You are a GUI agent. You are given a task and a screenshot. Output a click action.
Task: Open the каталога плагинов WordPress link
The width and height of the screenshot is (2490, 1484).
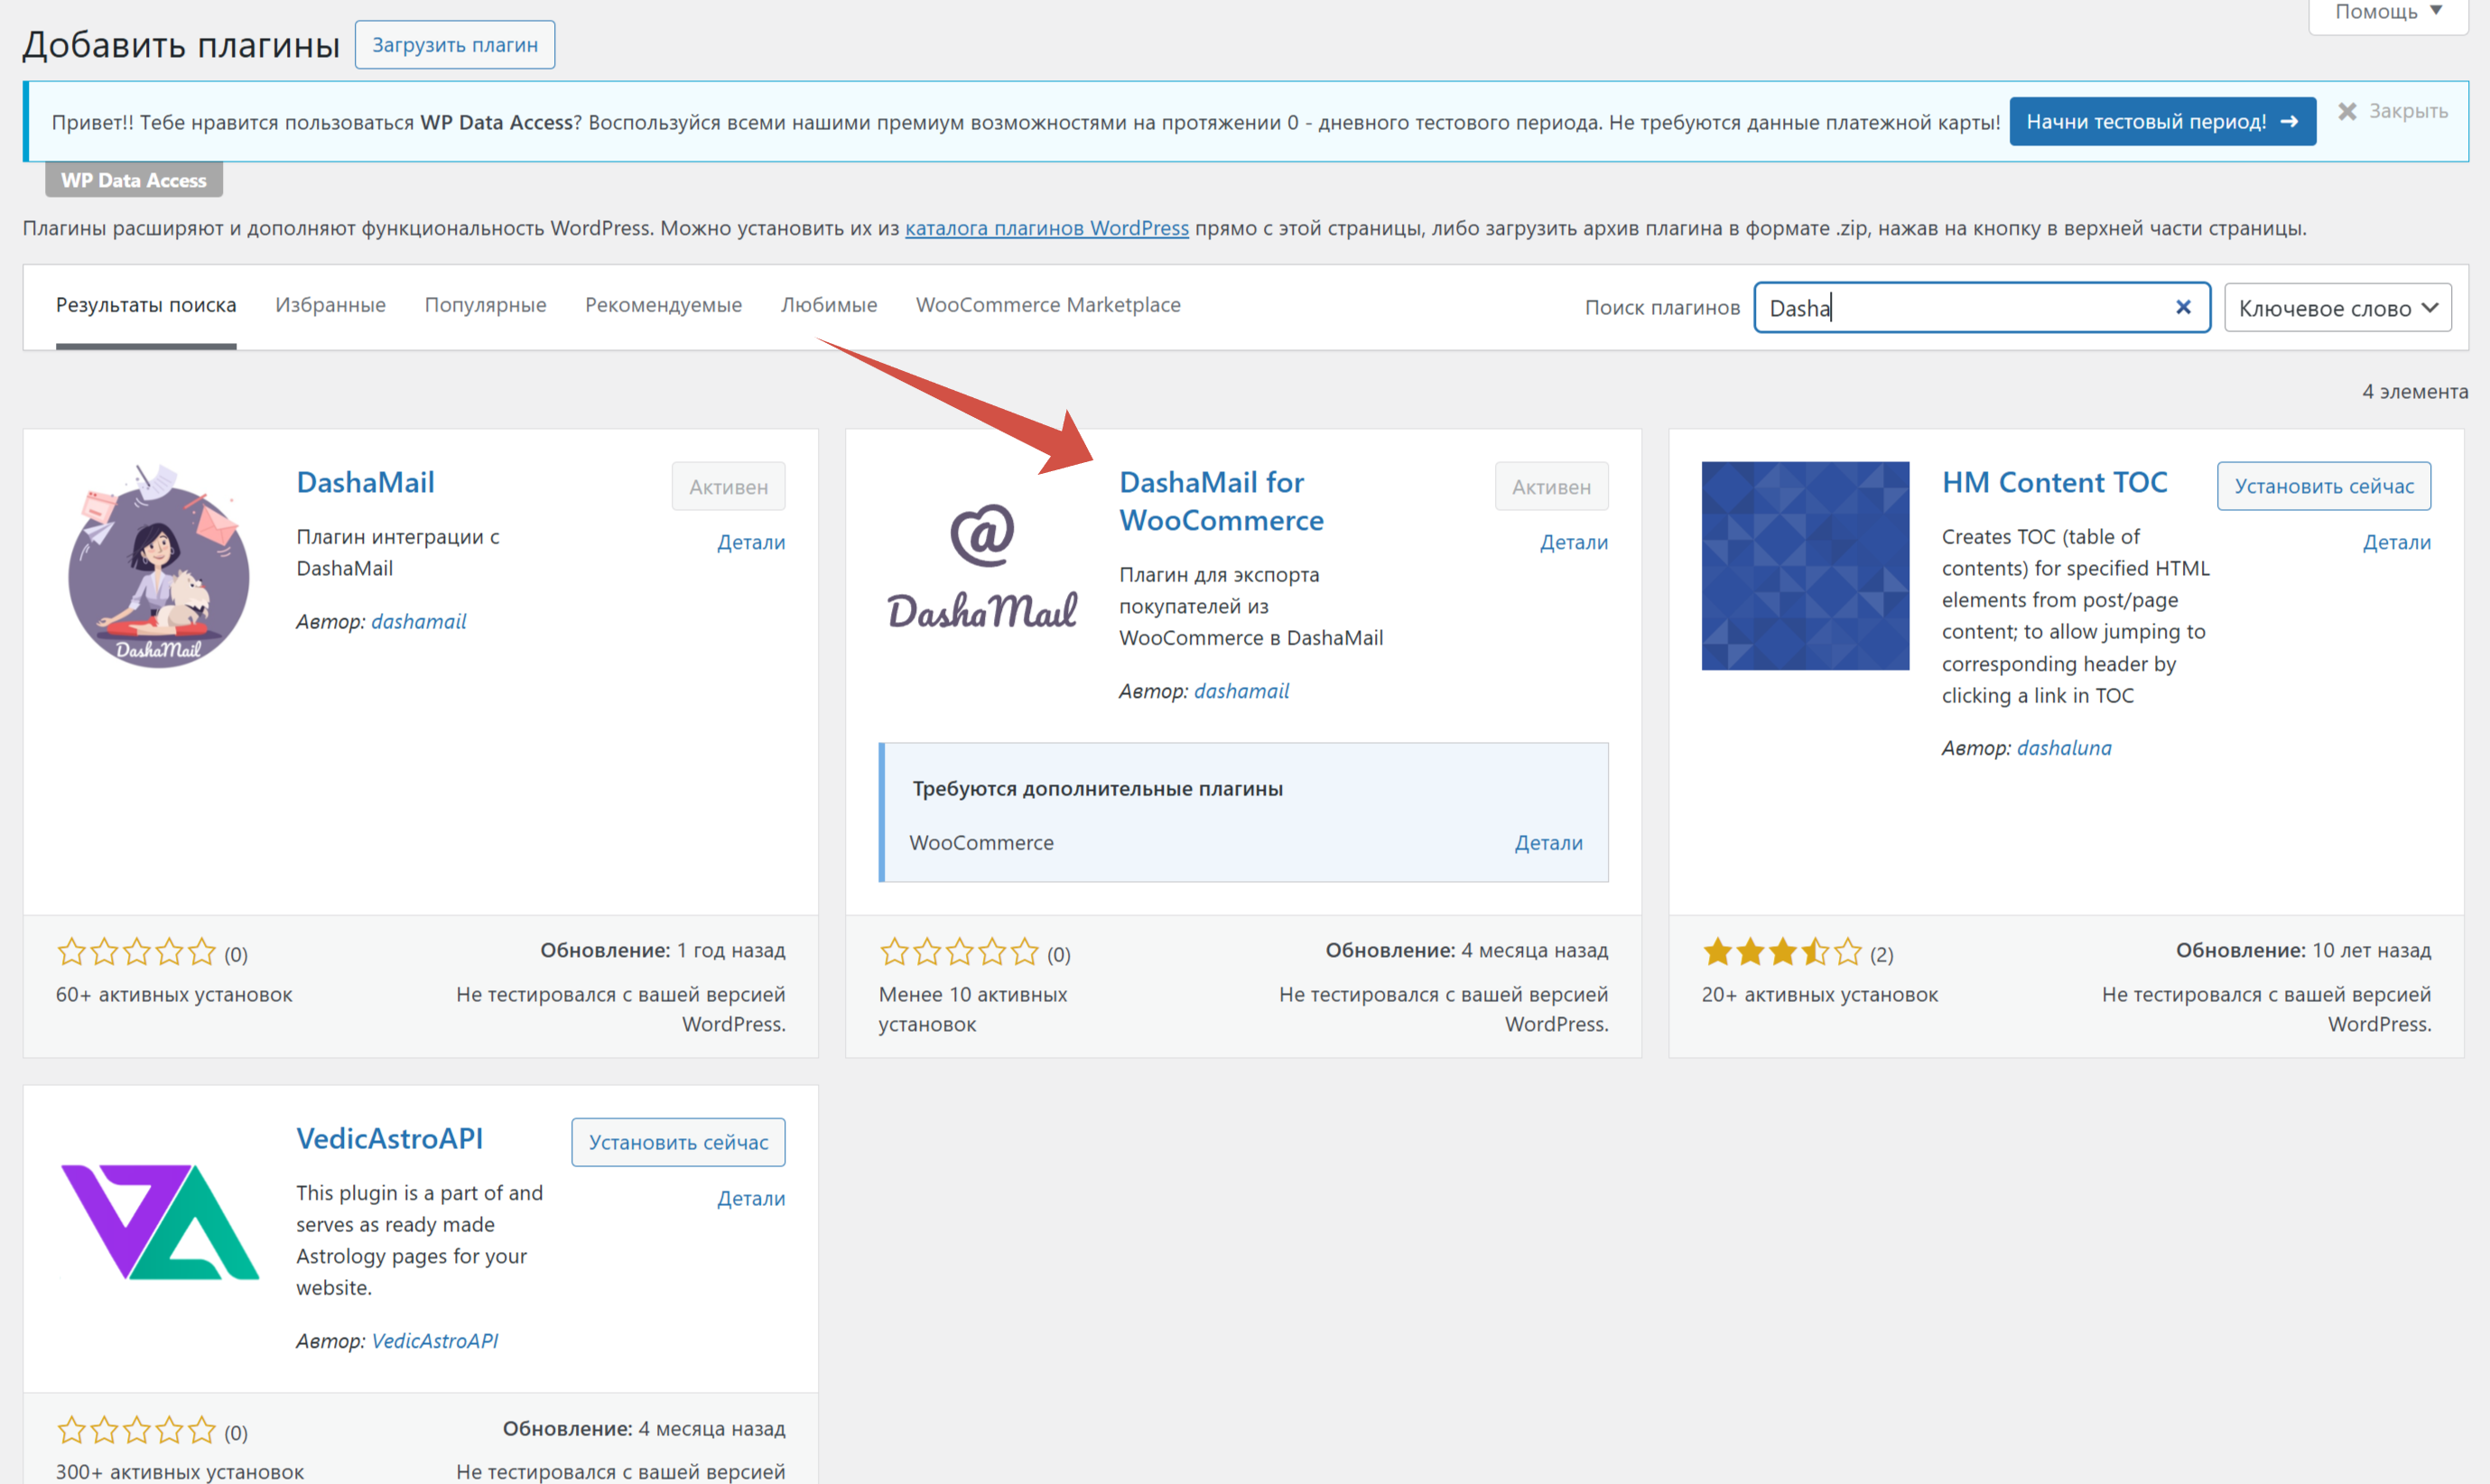point(1046,228)
